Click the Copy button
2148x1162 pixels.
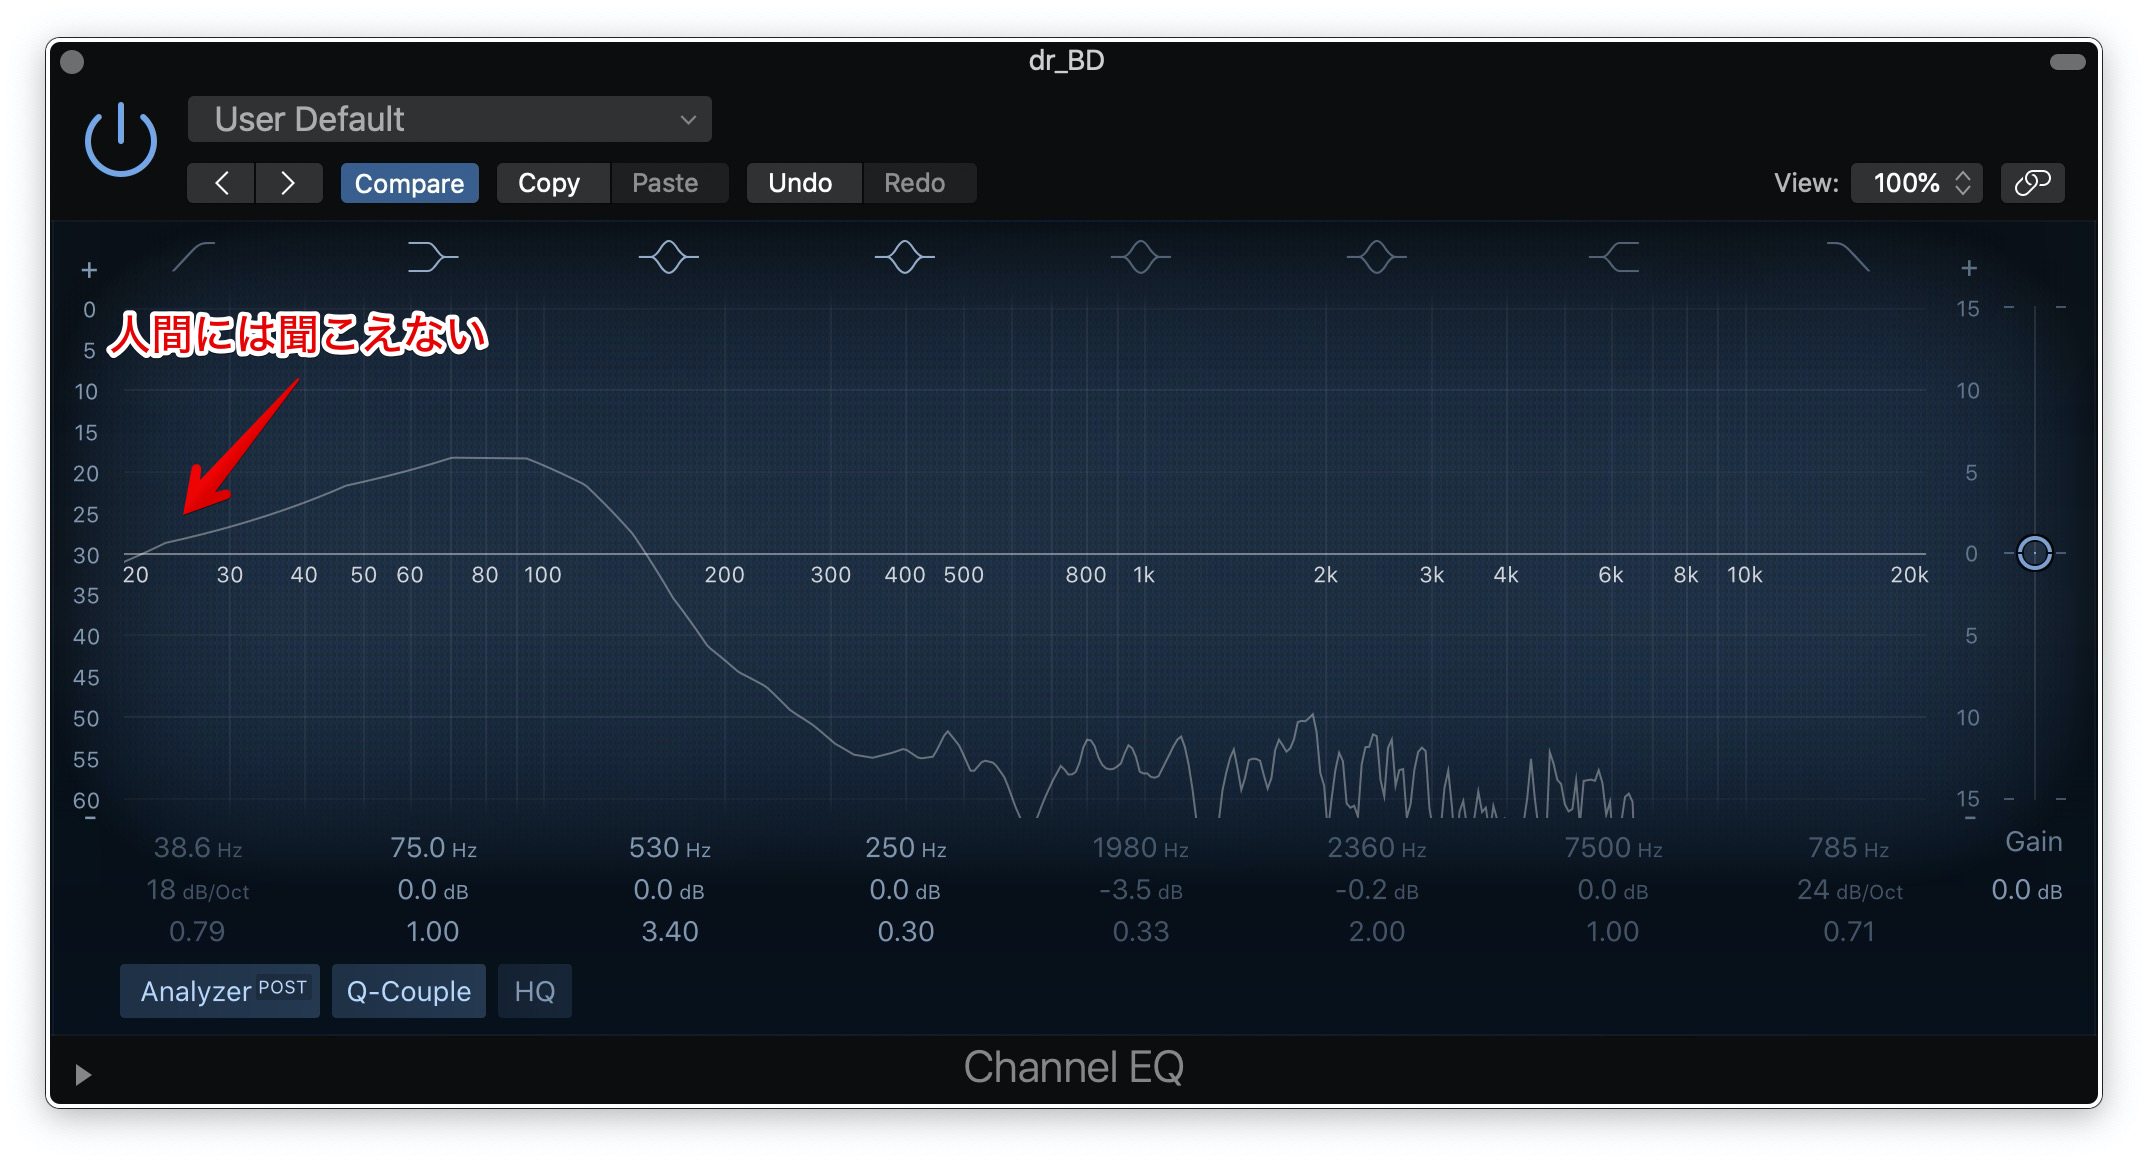(549, 183)
